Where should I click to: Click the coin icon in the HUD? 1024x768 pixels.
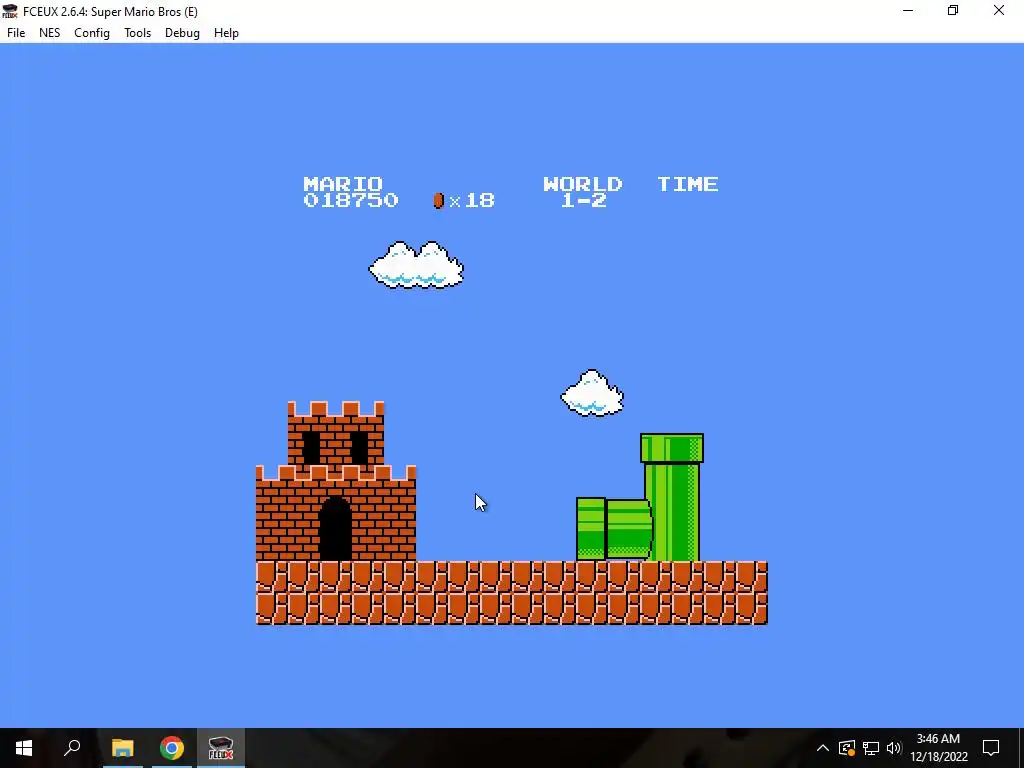pos(439,200)
